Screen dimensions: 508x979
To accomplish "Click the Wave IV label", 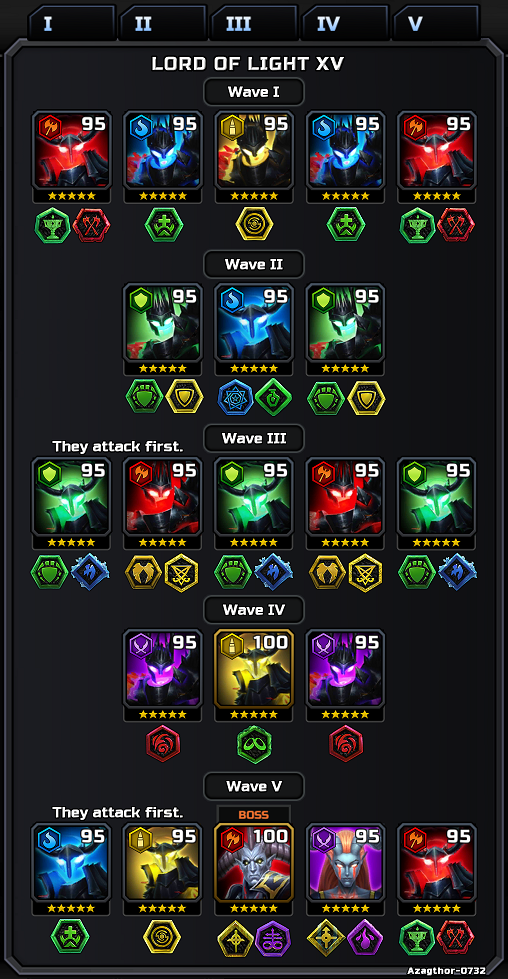I will point(254,609).
